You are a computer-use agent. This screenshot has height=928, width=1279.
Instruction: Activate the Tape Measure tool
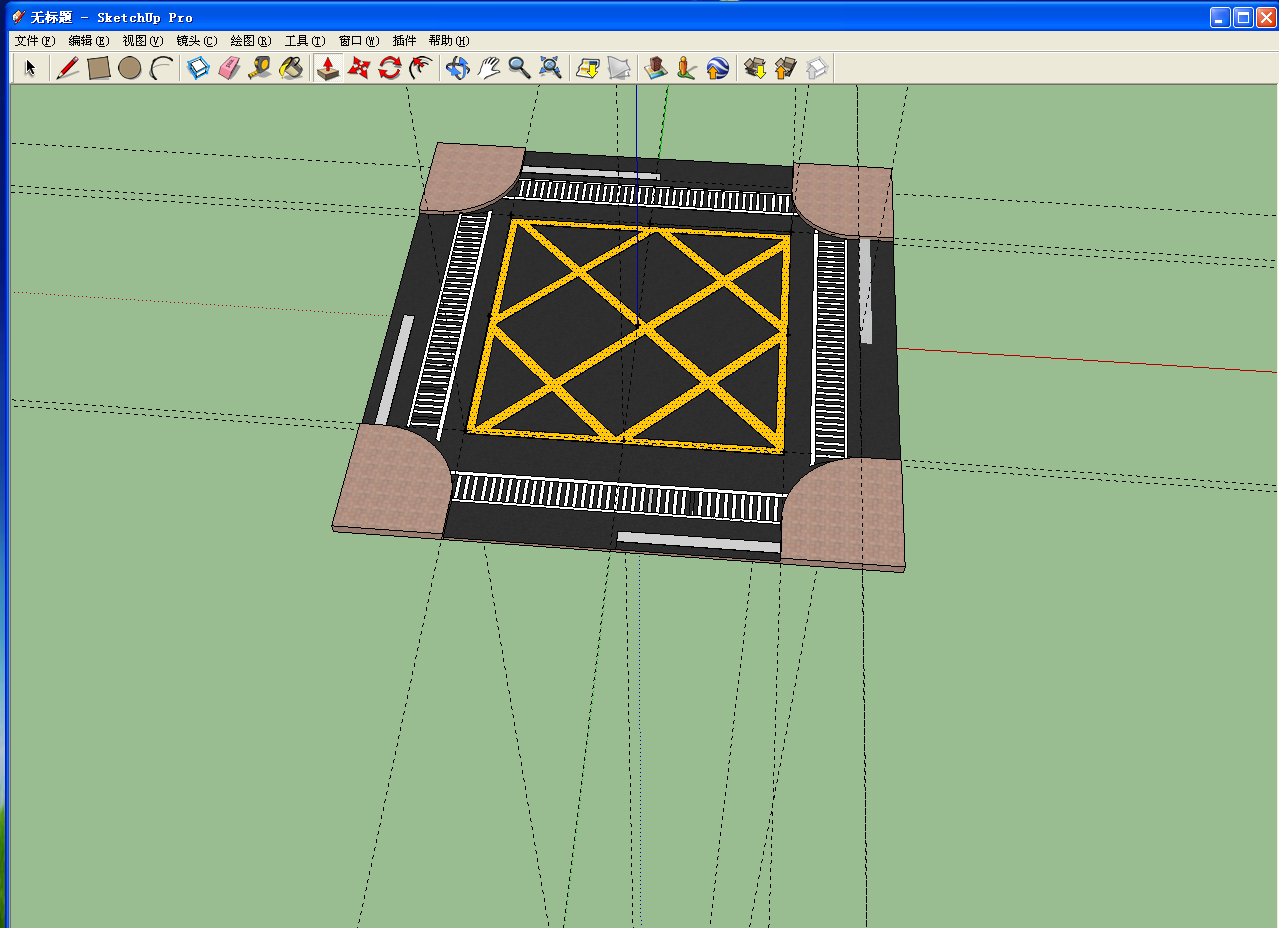(x=260, y=68)
